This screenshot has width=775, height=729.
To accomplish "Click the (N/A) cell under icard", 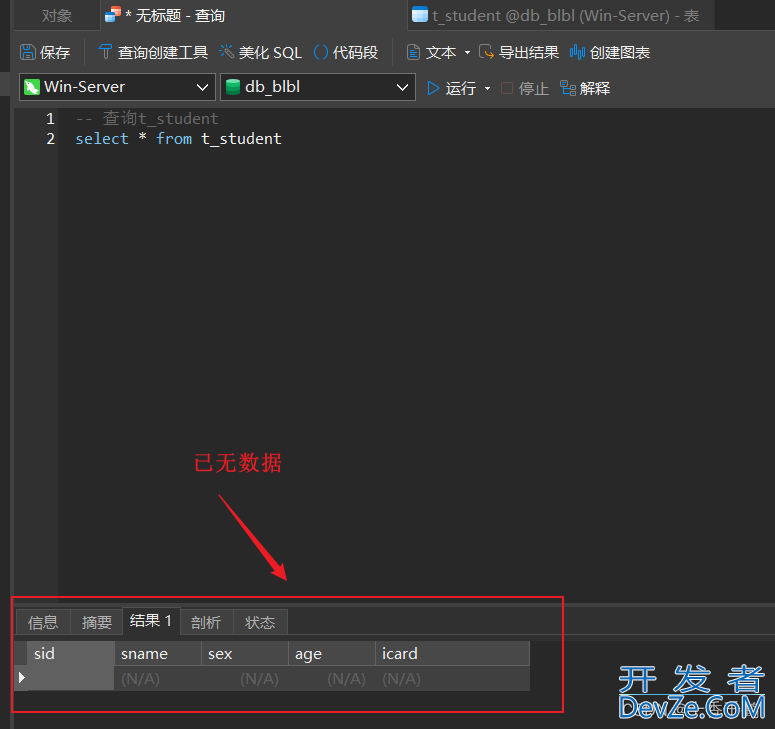I will click(453, 679).
